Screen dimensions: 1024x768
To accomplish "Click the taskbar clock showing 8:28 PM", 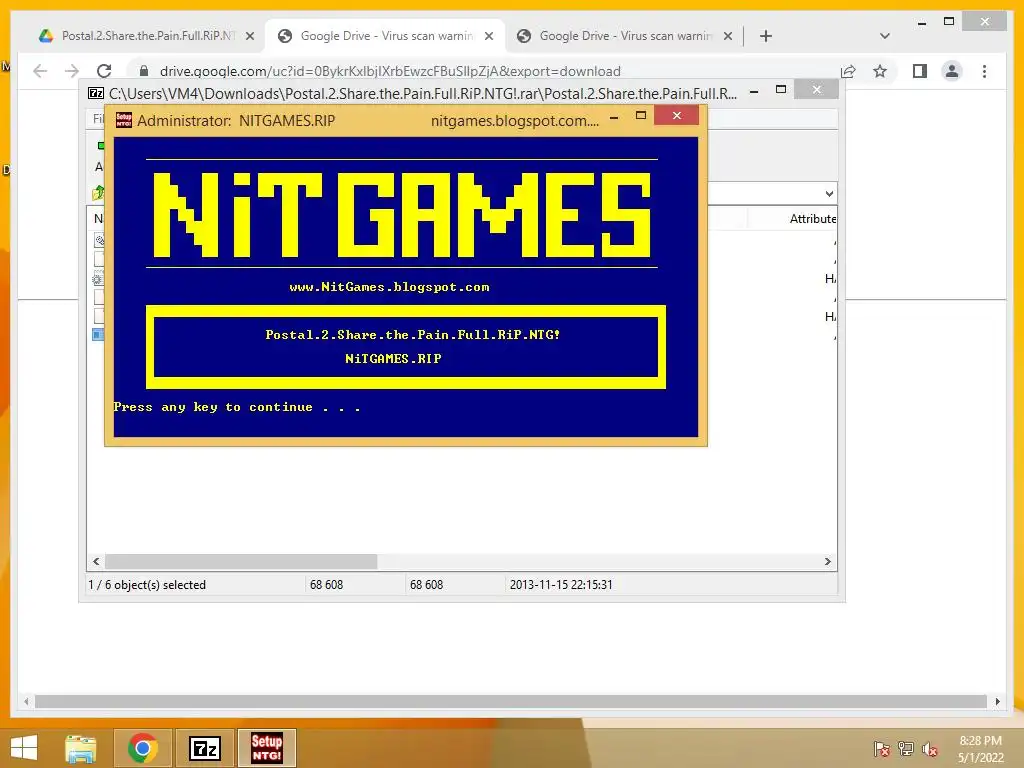I will [981, 749].
